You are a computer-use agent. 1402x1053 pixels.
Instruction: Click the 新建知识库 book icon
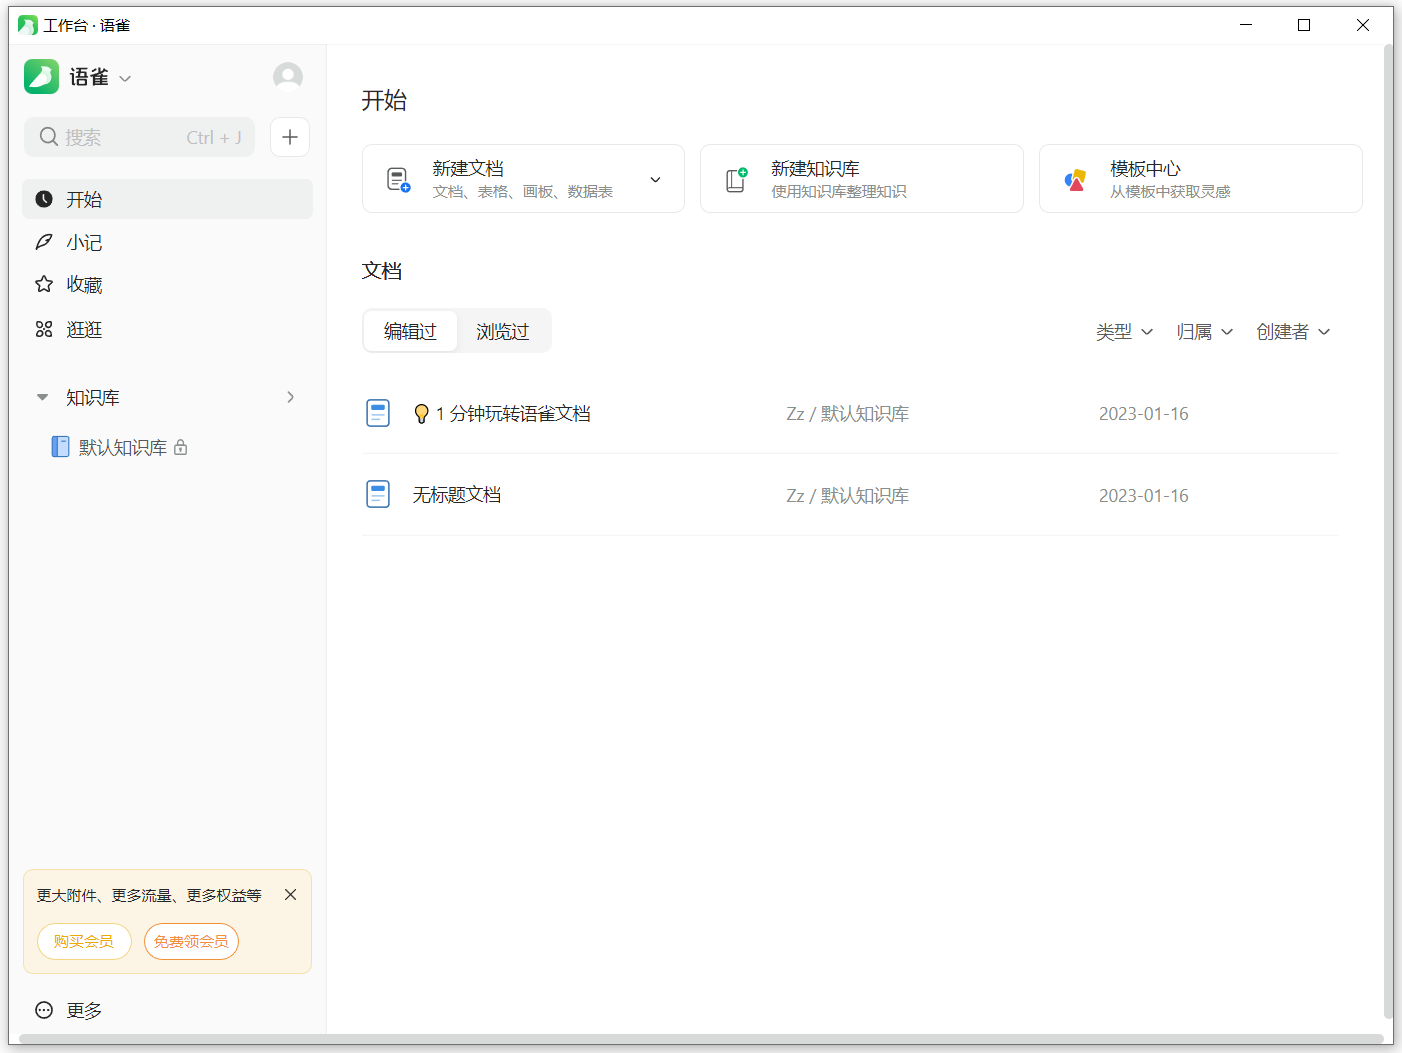pos(737,180)
